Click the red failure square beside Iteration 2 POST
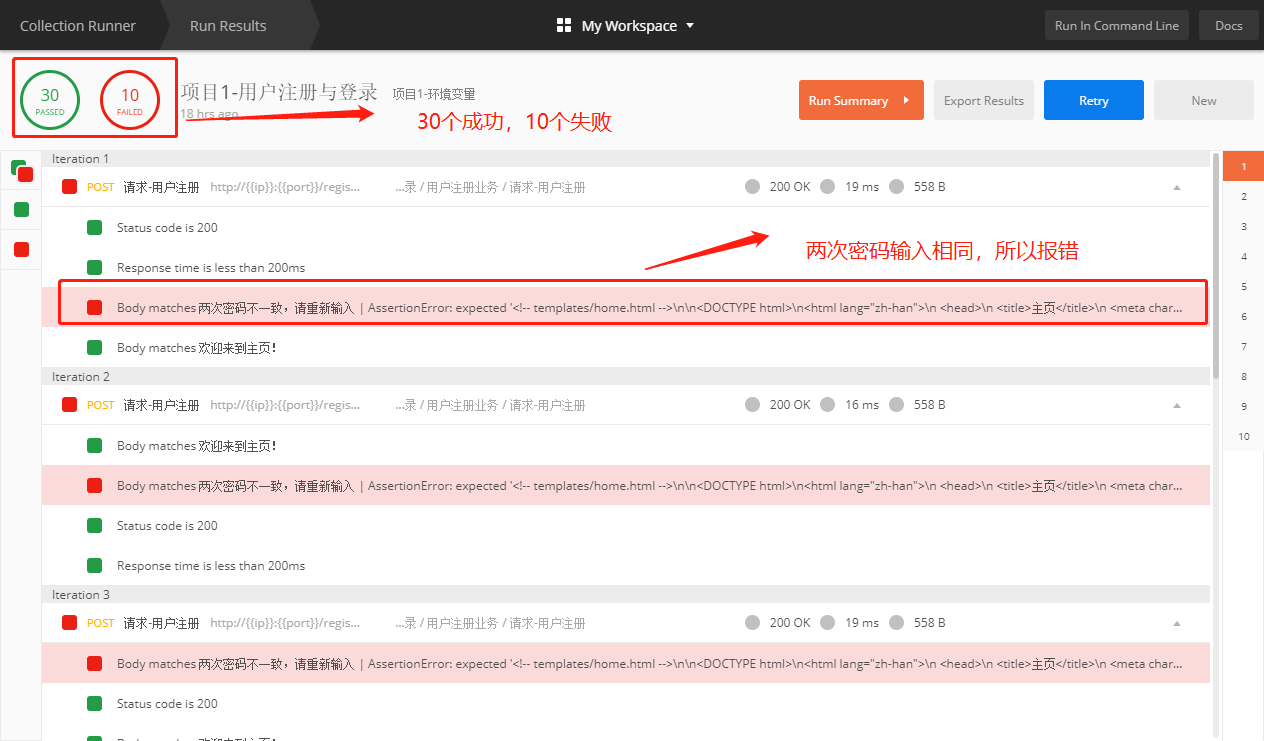 click(68, 404)
